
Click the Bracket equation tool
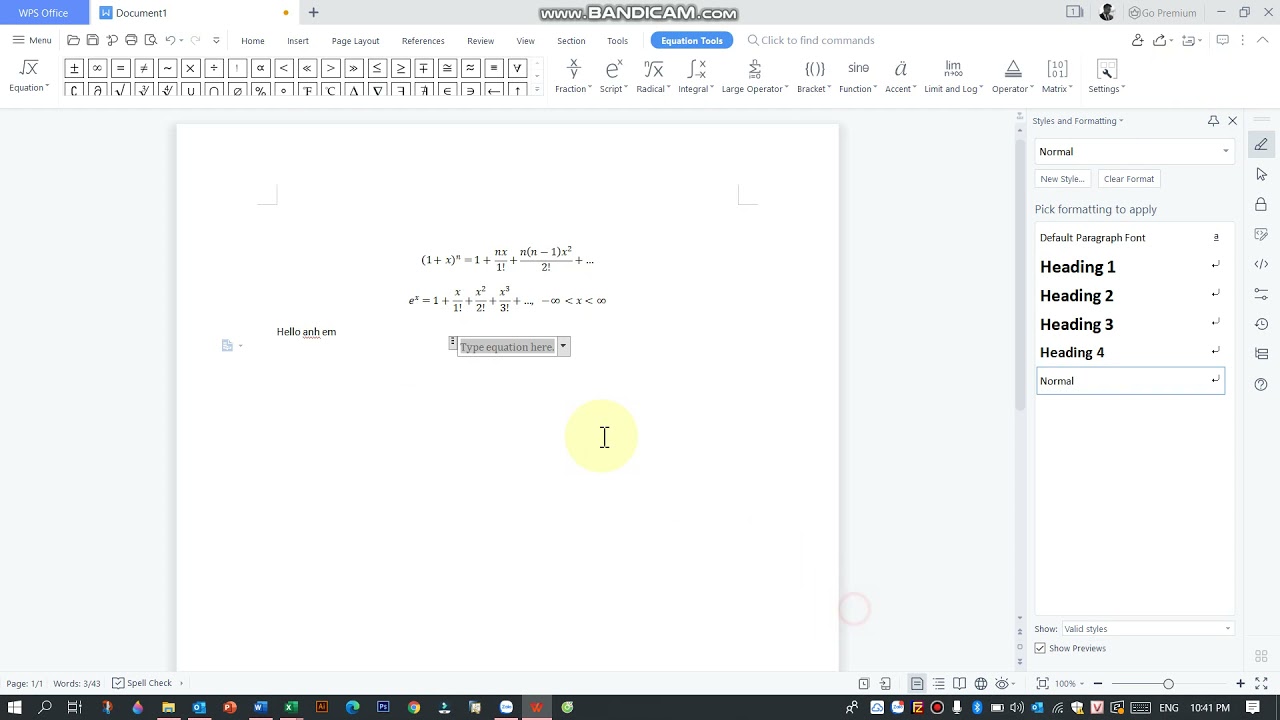pyautogui.click(x=814, y=76)
